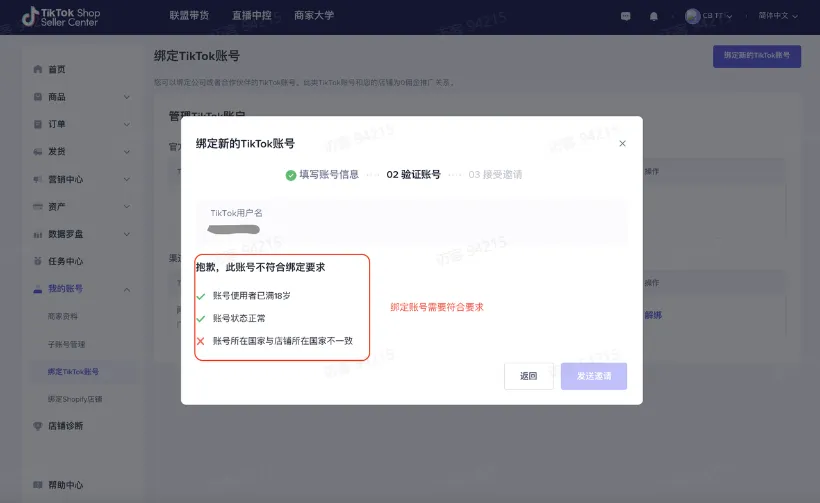Viewport: 820px width, 503px height.
Task: Click the red X beside country mismatch
Action: point(201,341)
